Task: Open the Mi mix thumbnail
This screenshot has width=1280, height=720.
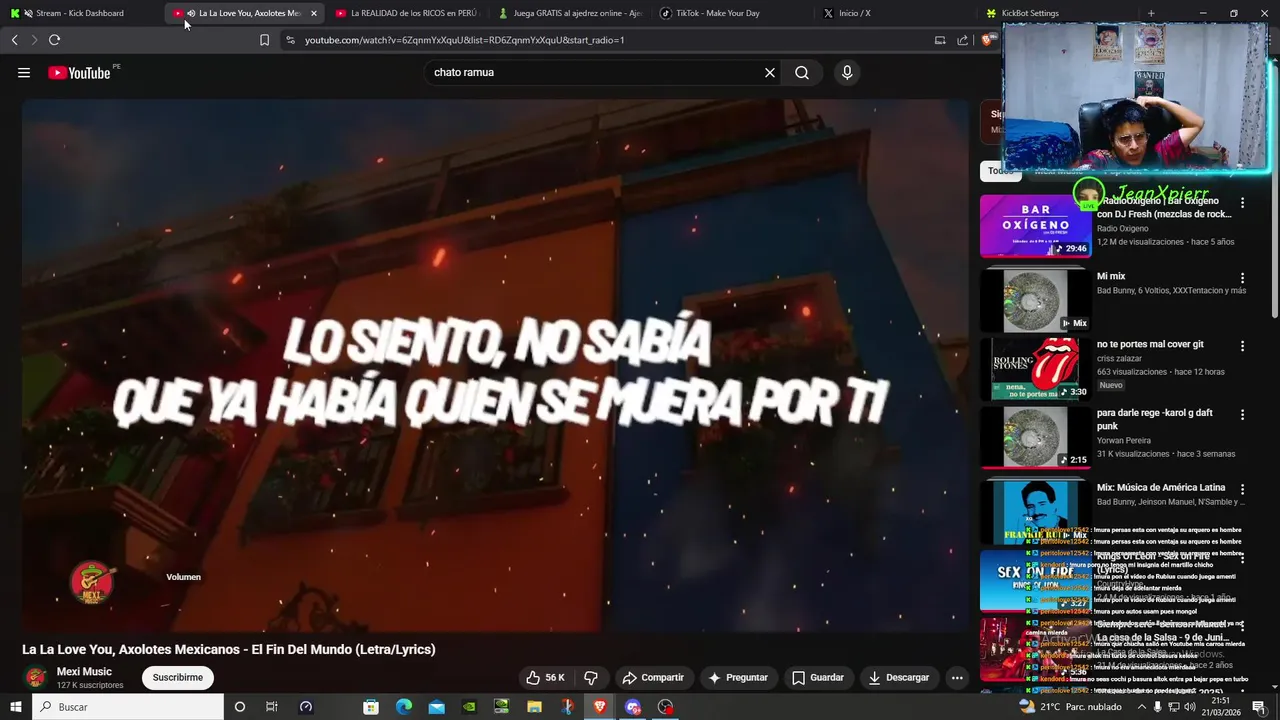Action: tap(1035, 300)
